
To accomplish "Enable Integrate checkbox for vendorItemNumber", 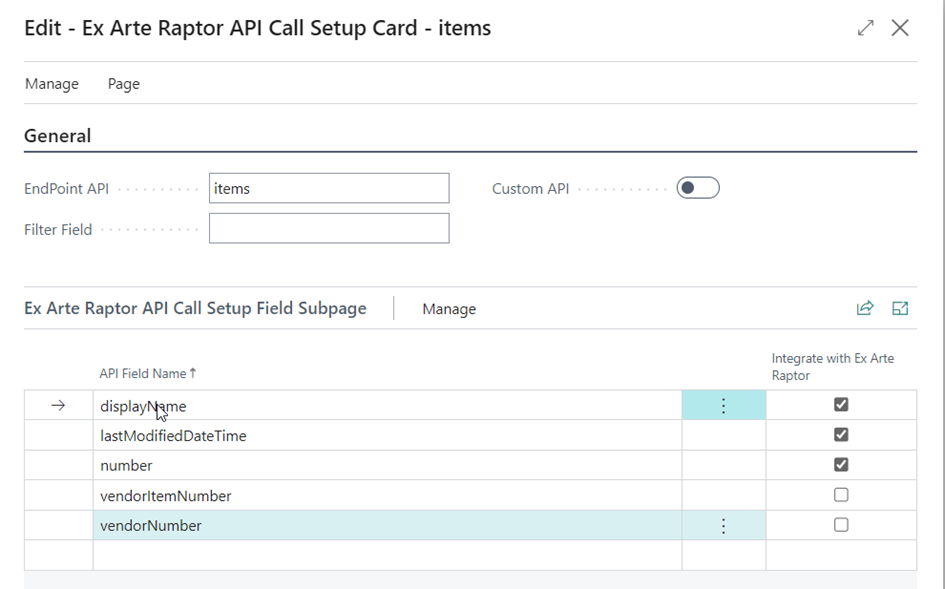I will click(x=841, y=495).
